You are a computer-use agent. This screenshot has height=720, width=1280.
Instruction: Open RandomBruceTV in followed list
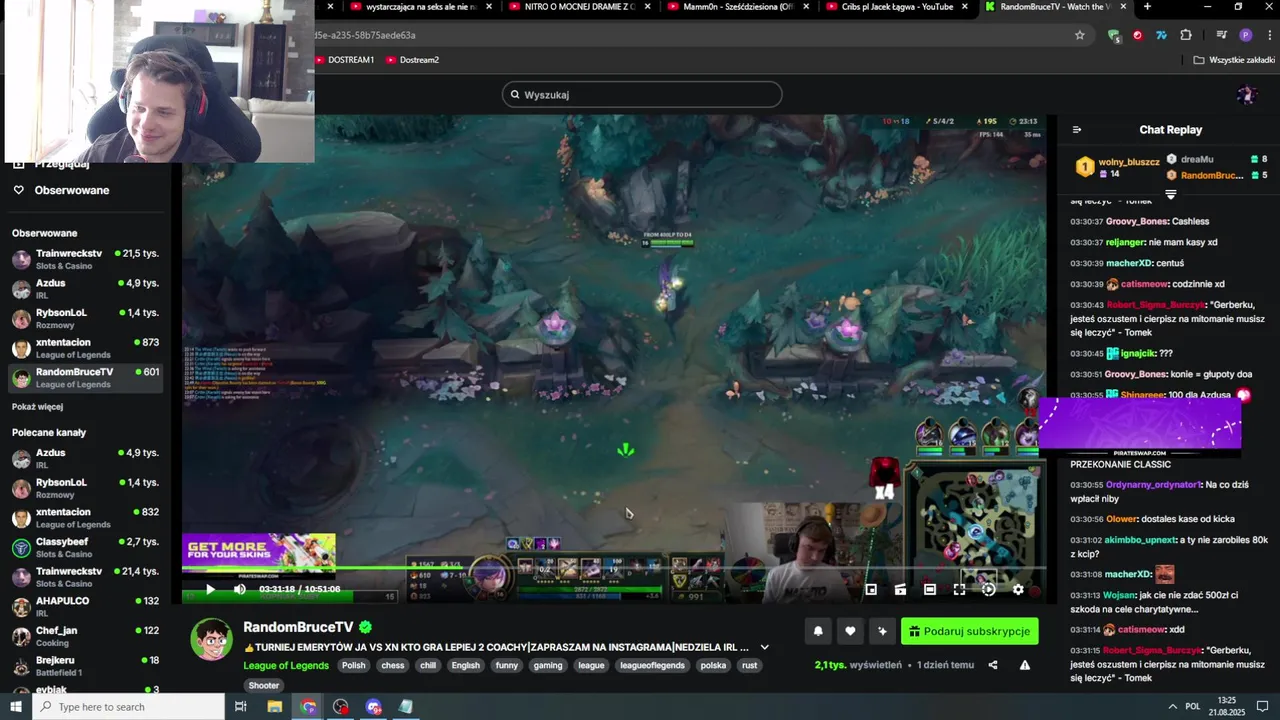pyautogui.click(x=85, y=377)
